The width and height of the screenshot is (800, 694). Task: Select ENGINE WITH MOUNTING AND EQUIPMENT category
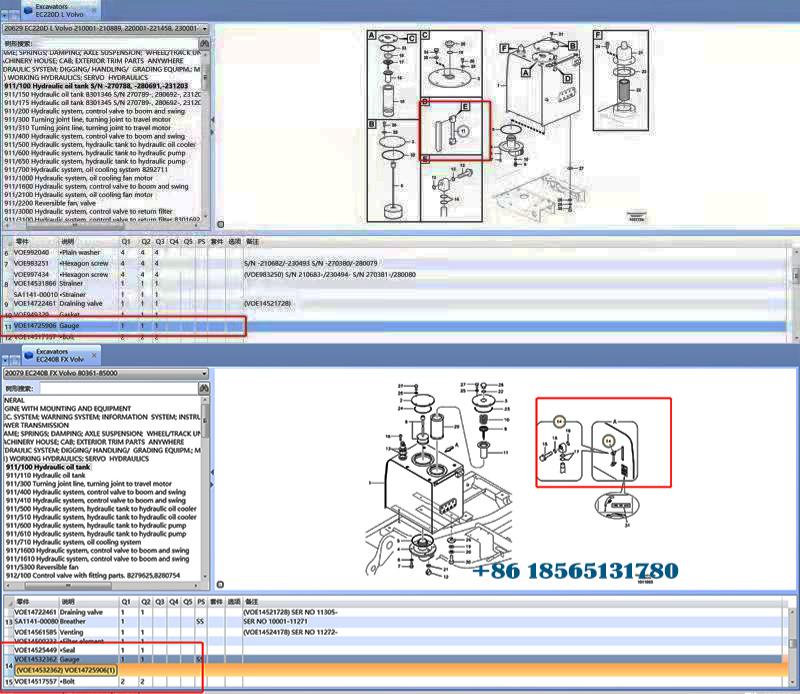[67, 408]
